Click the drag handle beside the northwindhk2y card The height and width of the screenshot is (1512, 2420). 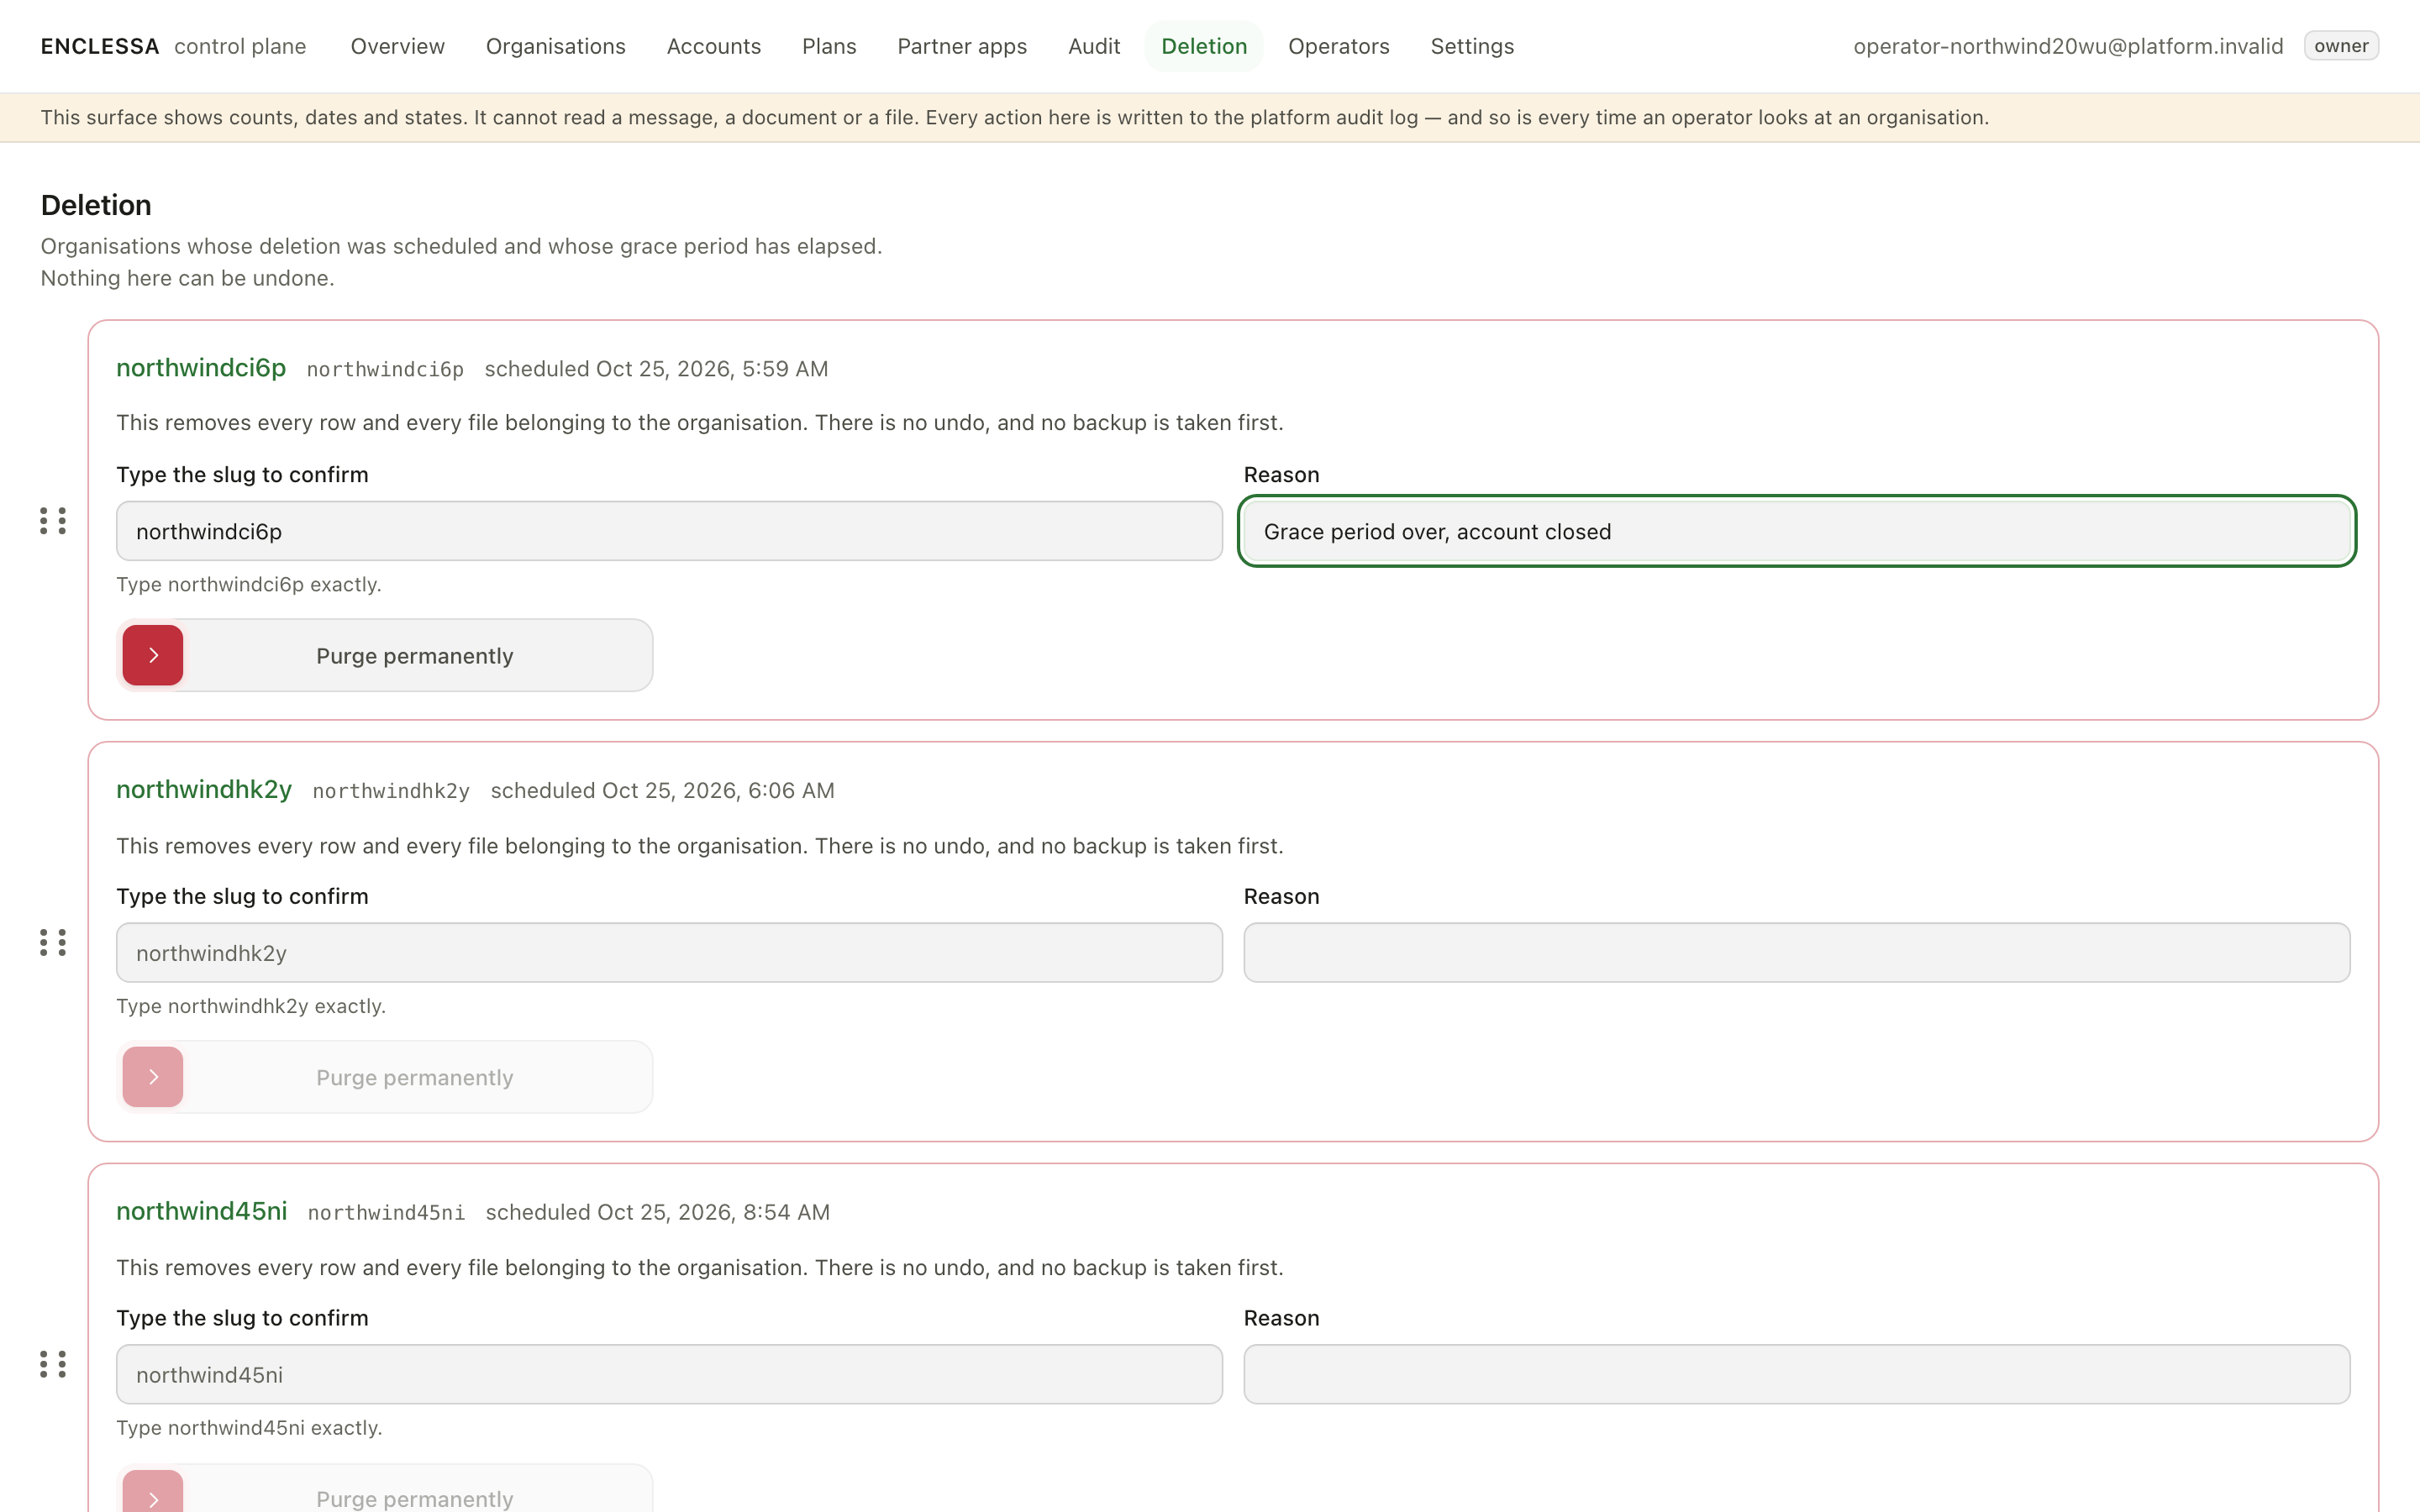(53, 942)
